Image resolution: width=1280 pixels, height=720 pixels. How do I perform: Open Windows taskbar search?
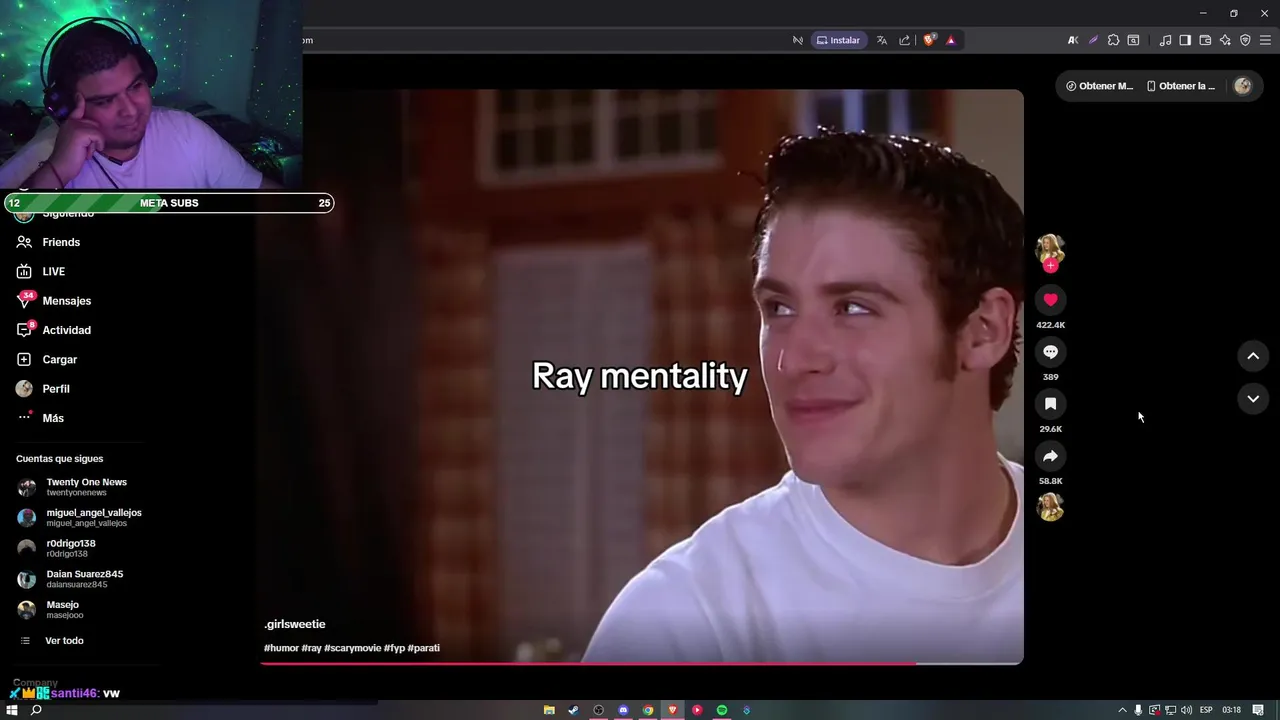(x=36, y=710)
